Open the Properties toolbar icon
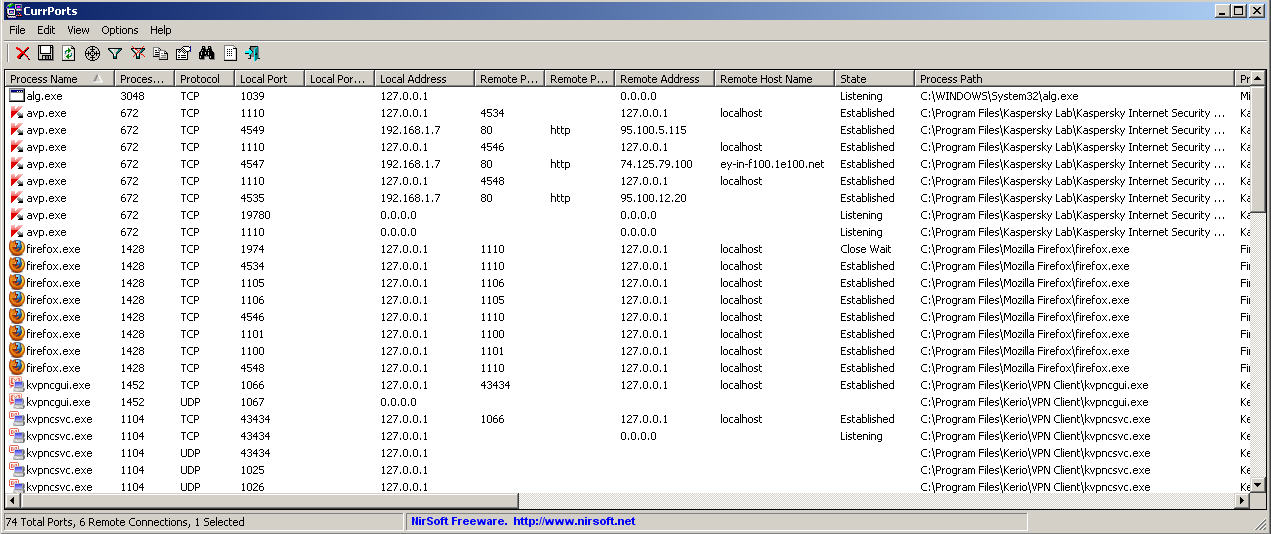The width and height of the screenshot is (1271, 534). [x=184, y=53]
